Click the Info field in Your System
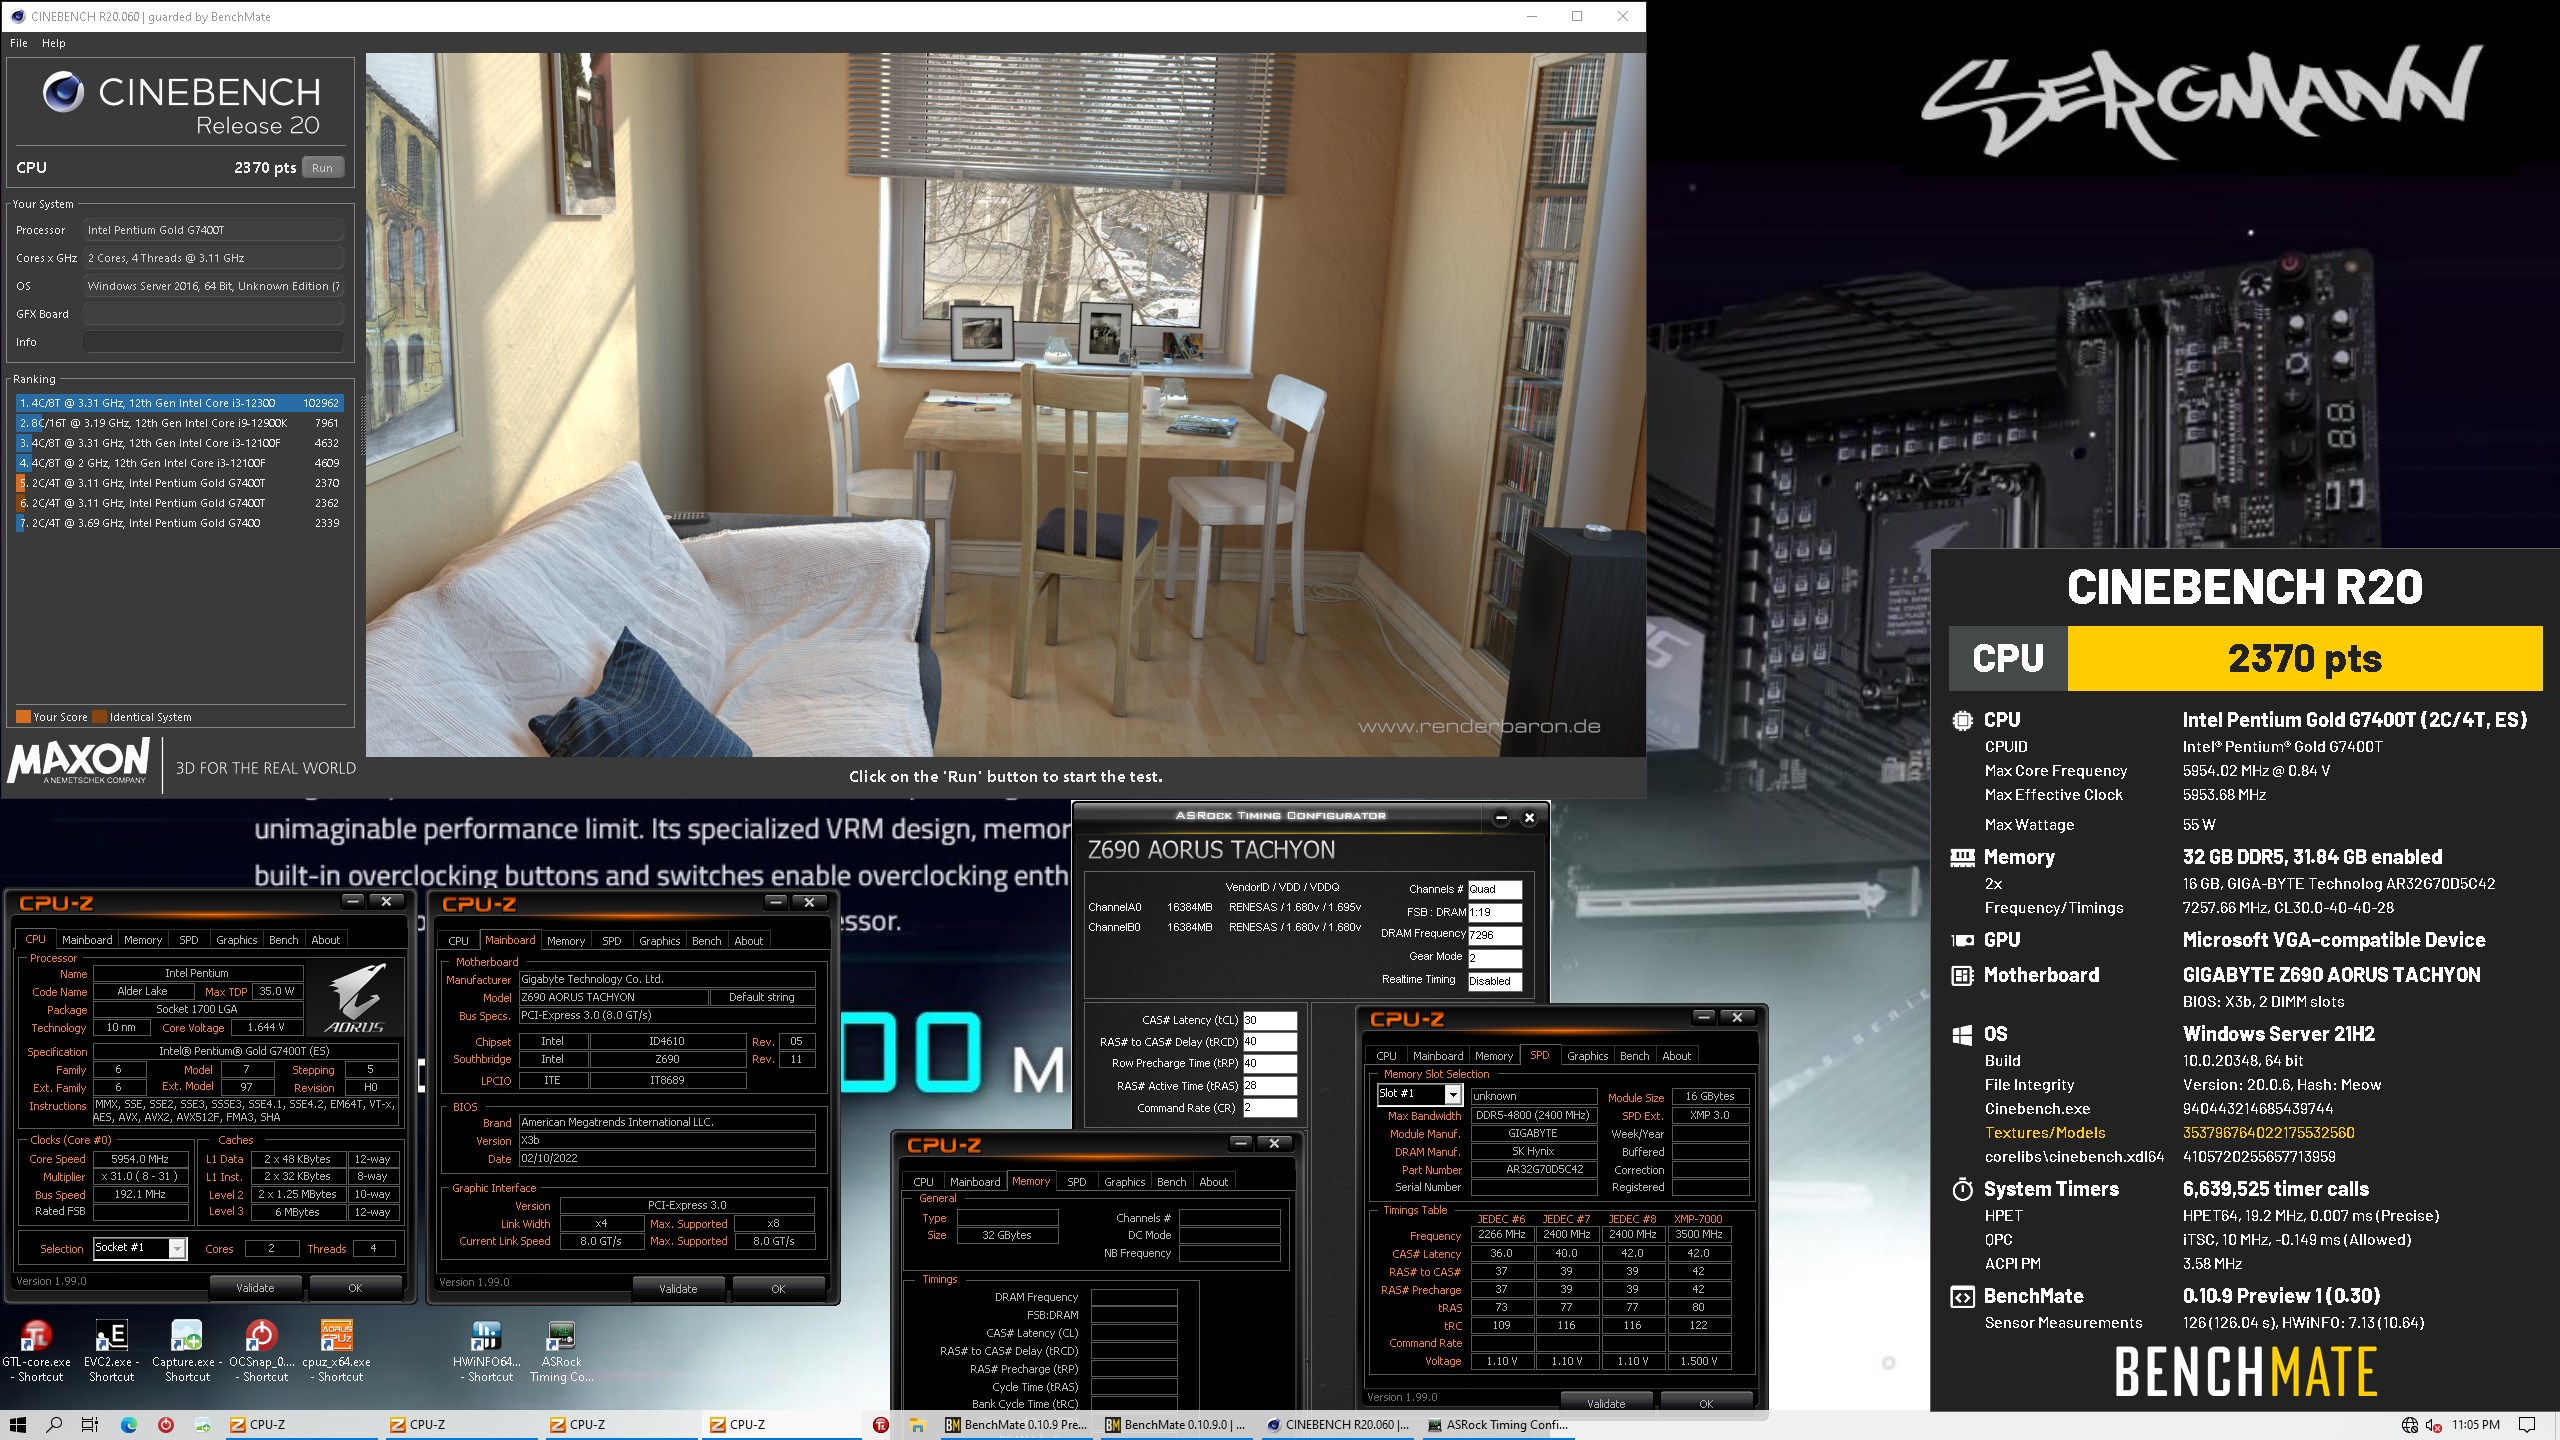This screenshot has height=1440, width=2560. pyautogui.click(x=213, y=342)
